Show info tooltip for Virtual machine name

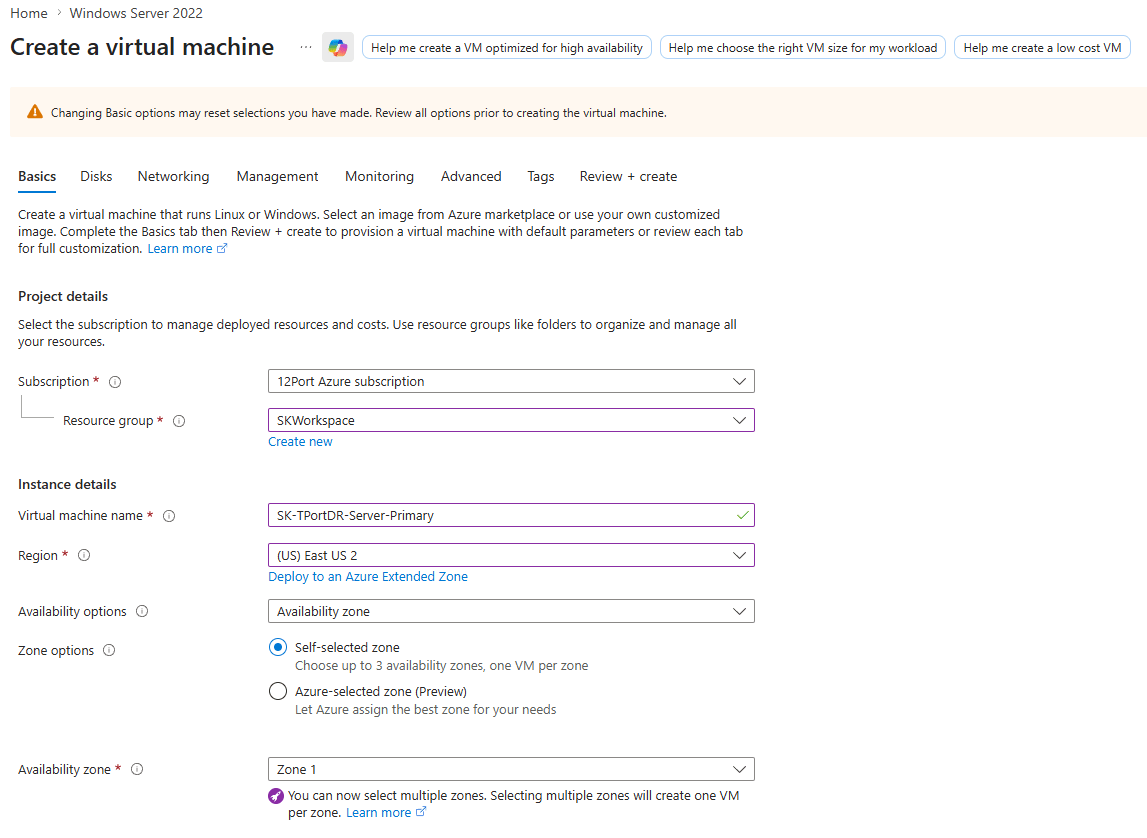pyautogui.click(x=169, y=516)
